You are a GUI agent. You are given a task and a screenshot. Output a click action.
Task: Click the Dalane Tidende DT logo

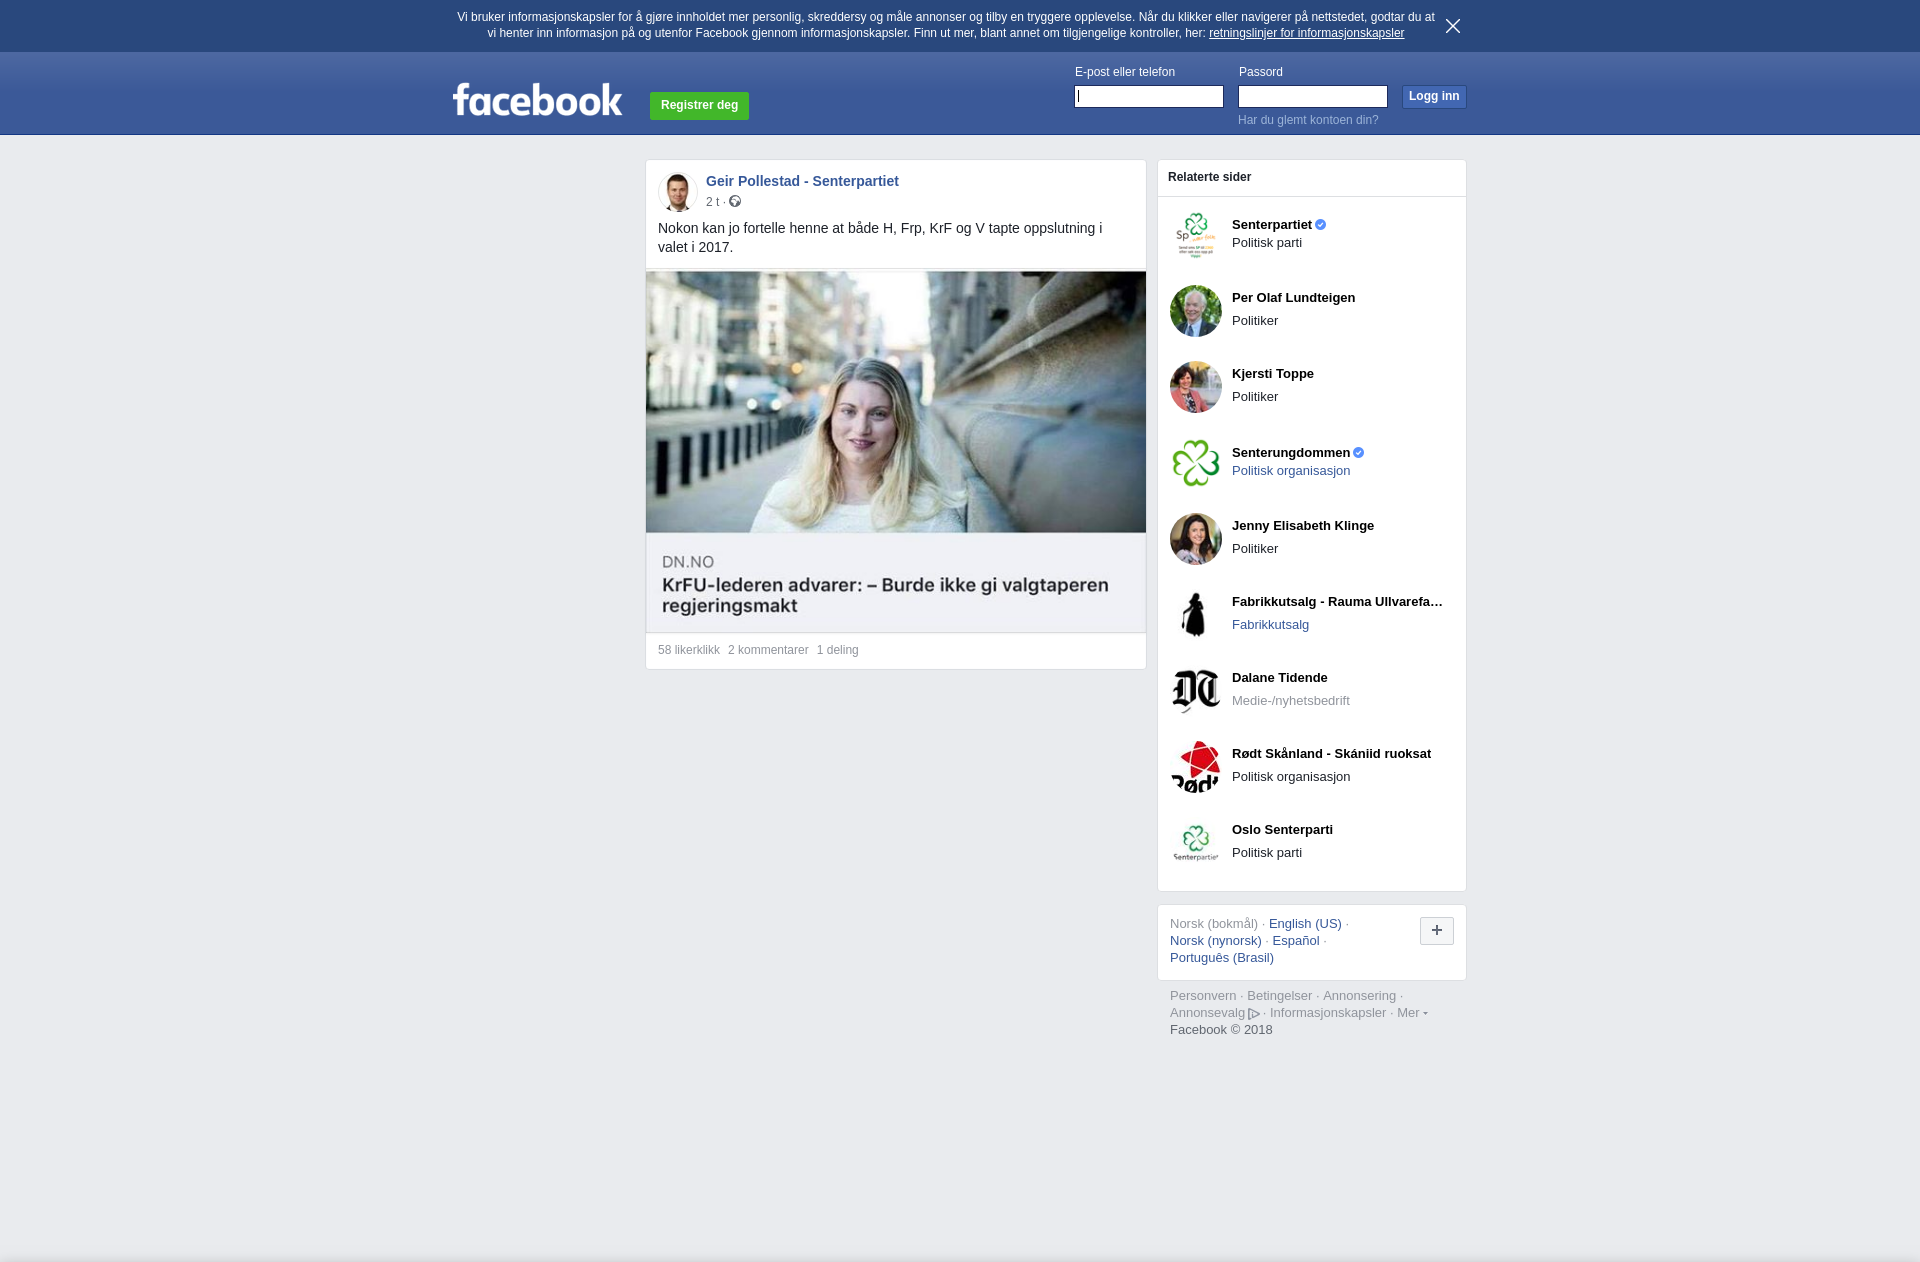1196,691
